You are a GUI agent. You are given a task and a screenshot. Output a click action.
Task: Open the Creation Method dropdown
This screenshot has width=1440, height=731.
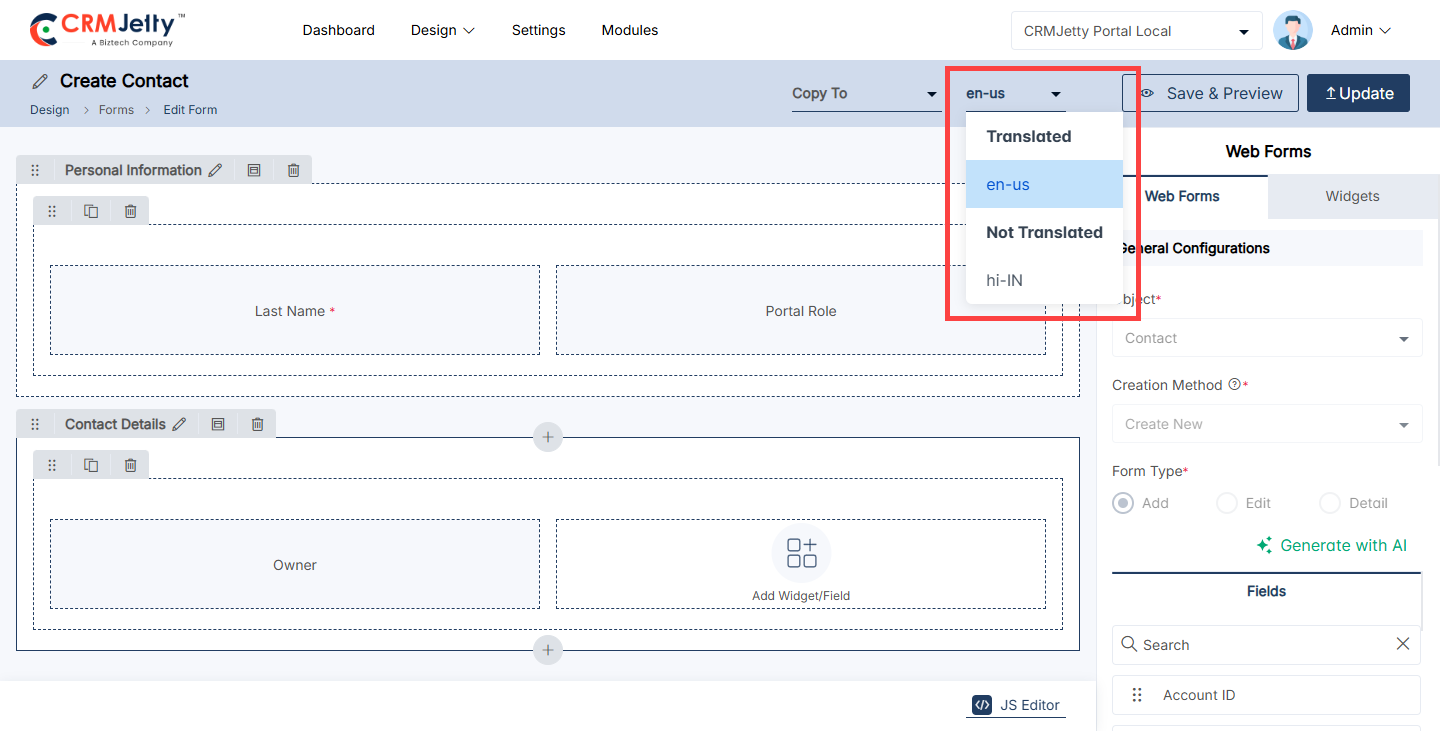click(1267, 424)
